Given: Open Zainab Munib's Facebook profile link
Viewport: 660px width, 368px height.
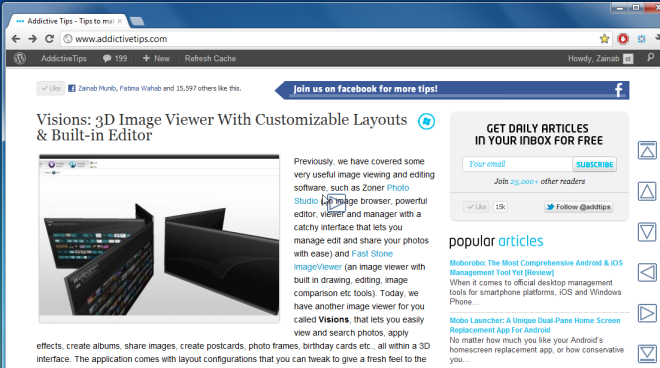Looking at the screenshot, I should 97,88.
